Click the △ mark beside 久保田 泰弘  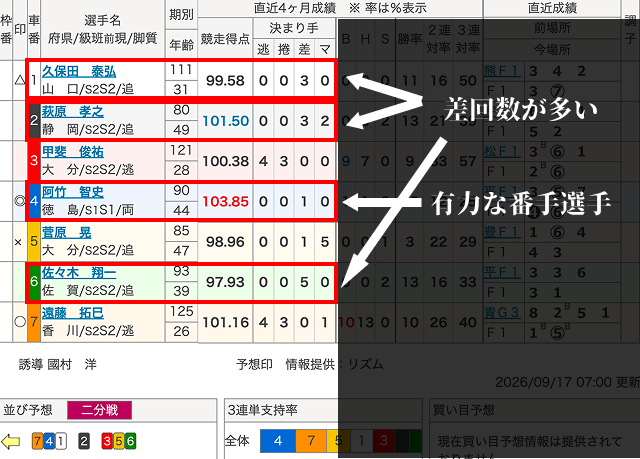(x=20, y=80)
